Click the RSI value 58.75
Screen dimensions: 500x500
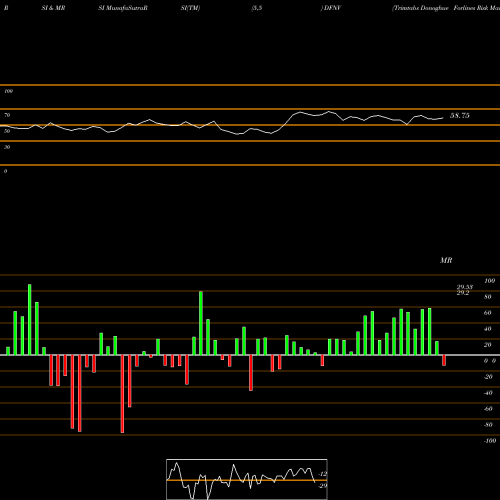pos(460,115)
